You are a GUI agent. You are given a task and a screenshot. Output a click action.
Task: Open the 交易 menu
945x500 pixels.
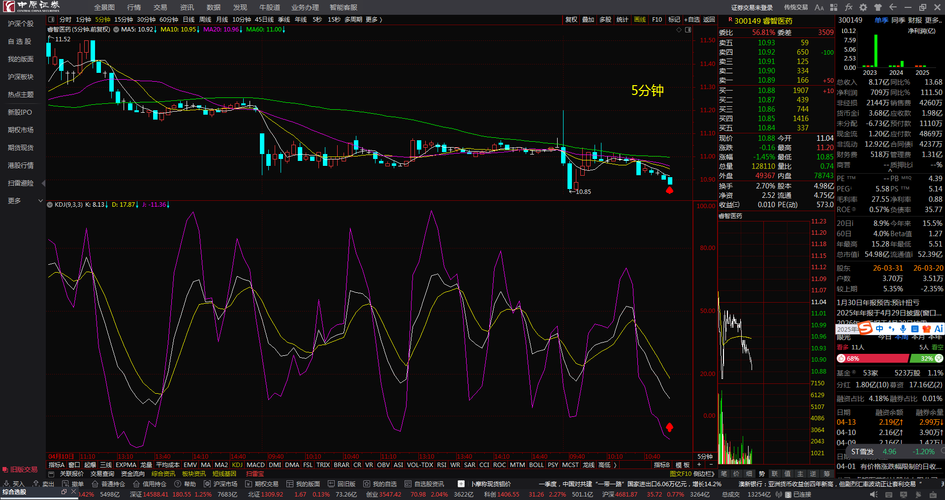[160, 7]
